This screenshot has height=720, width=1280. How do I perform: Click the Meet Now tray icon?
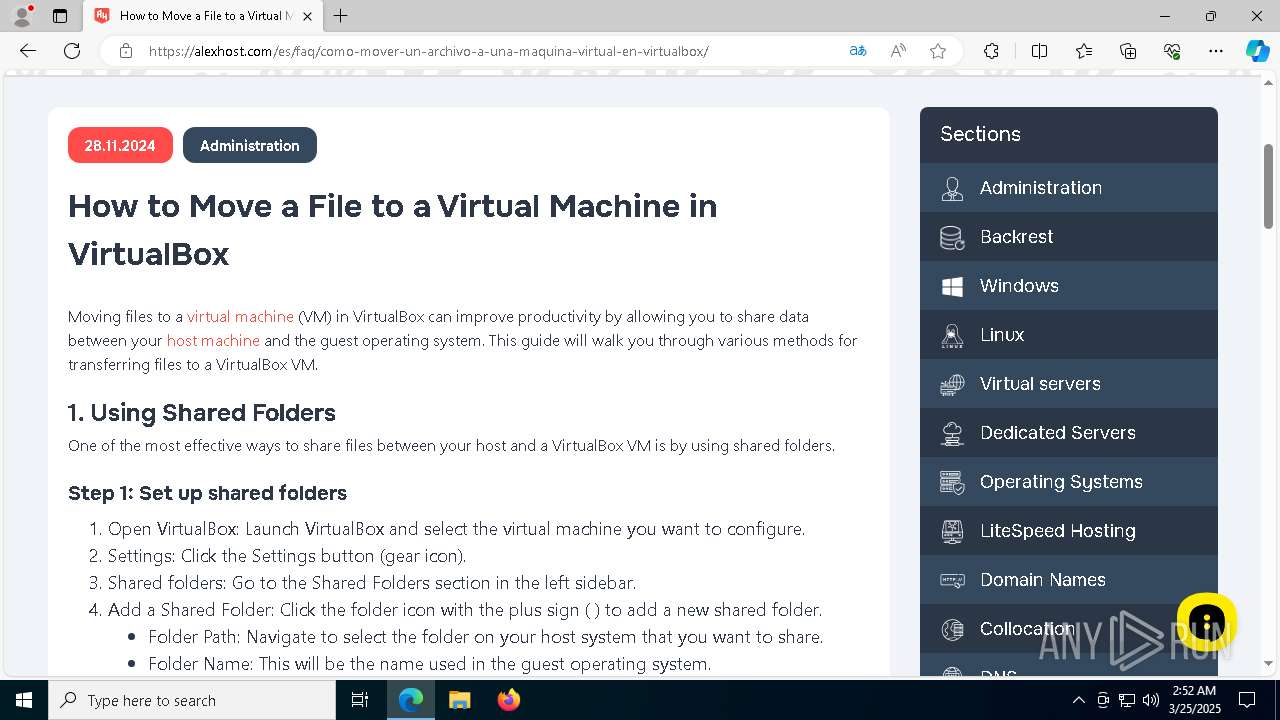1103,700
